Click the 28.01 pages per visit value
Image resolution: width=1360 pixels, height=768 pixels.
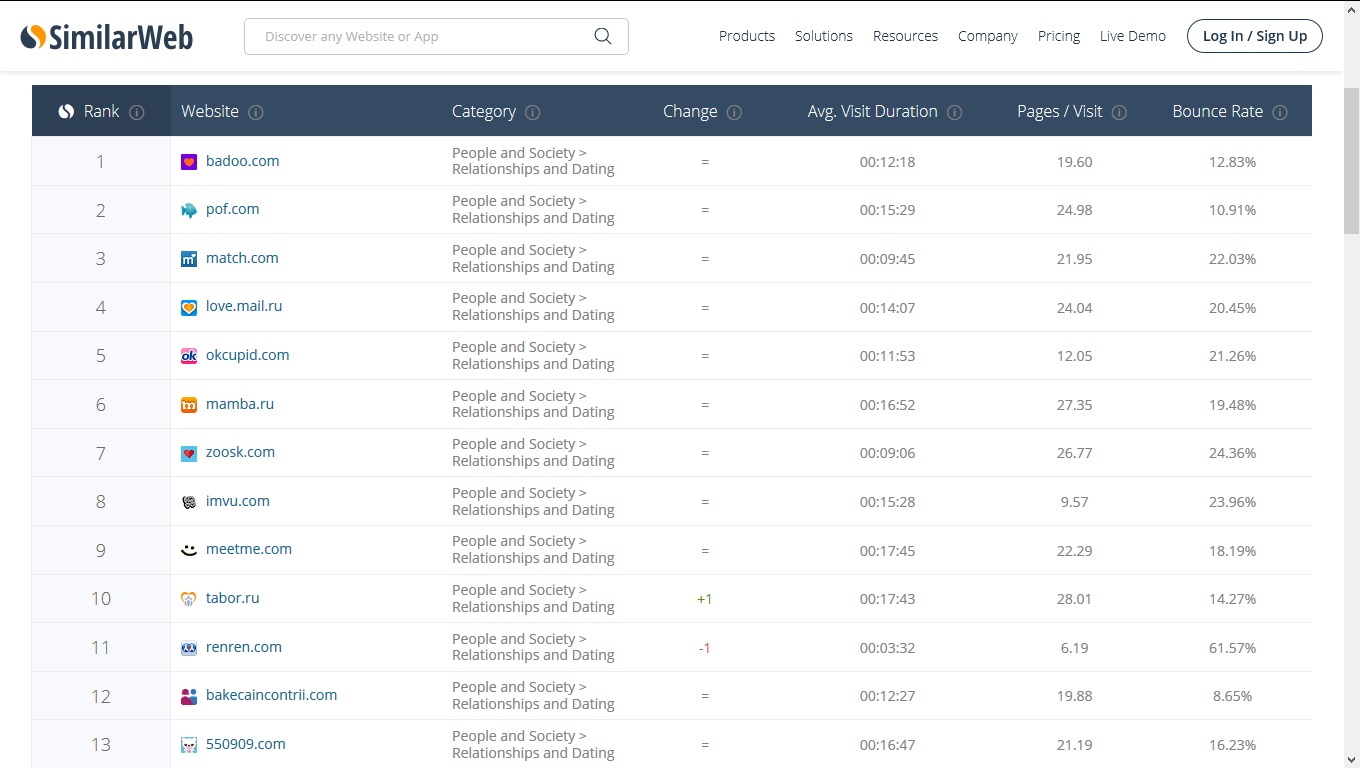point(1074,599)
